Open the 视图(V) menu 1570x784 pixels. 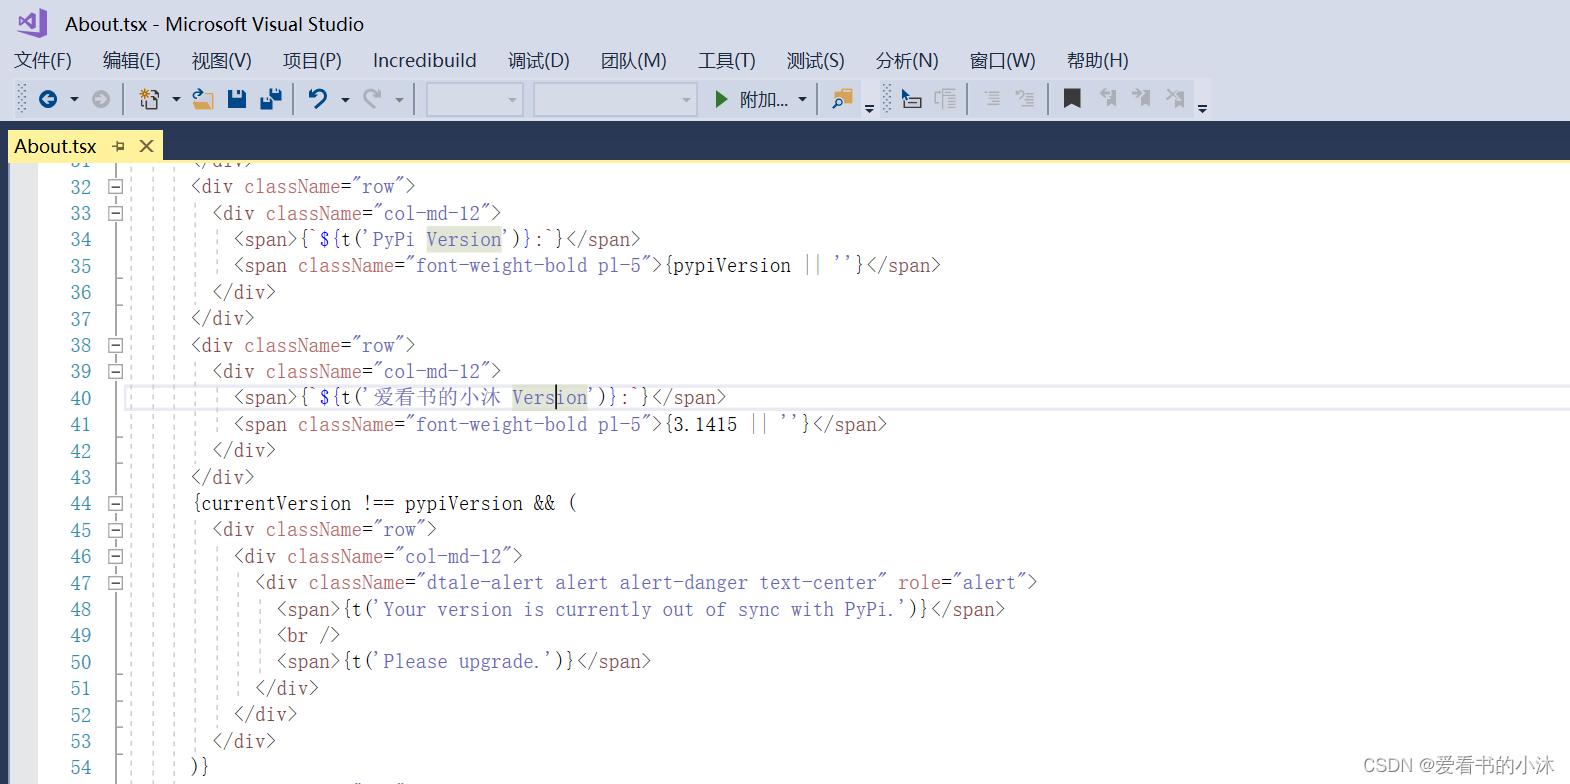[222, 60]
